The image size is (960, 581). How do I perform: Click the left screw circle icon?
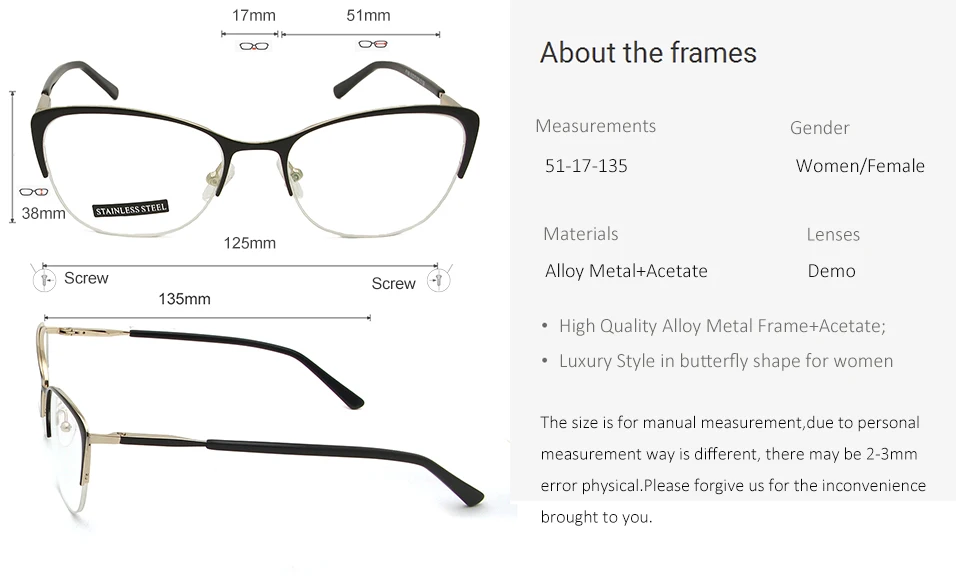pos(44,280)
